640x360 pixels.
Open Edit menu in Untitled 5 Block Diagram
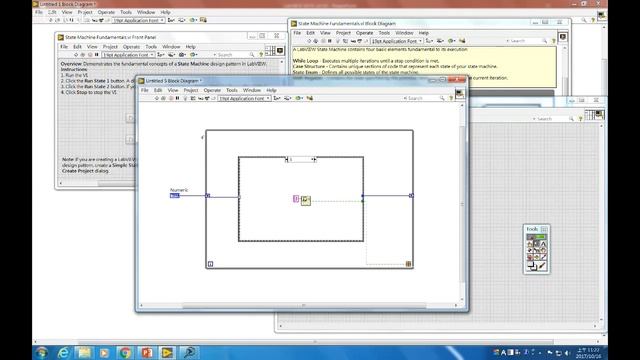158,90
